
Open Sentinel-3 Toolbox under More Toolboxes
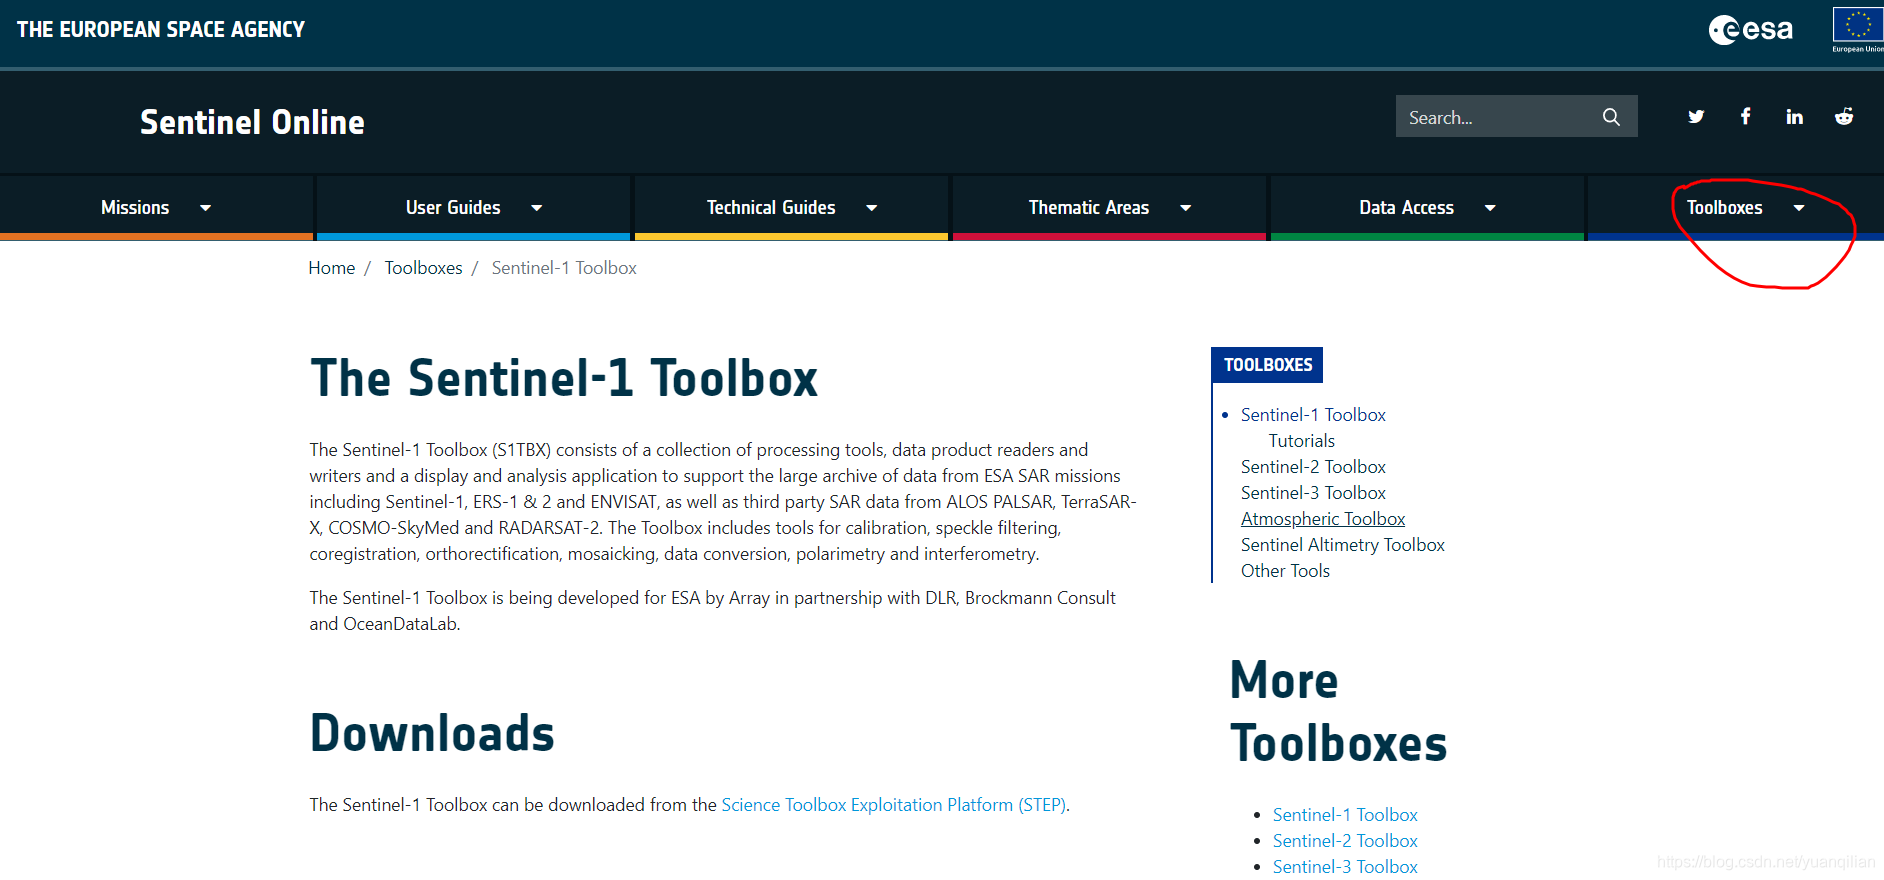[1345, 867]
